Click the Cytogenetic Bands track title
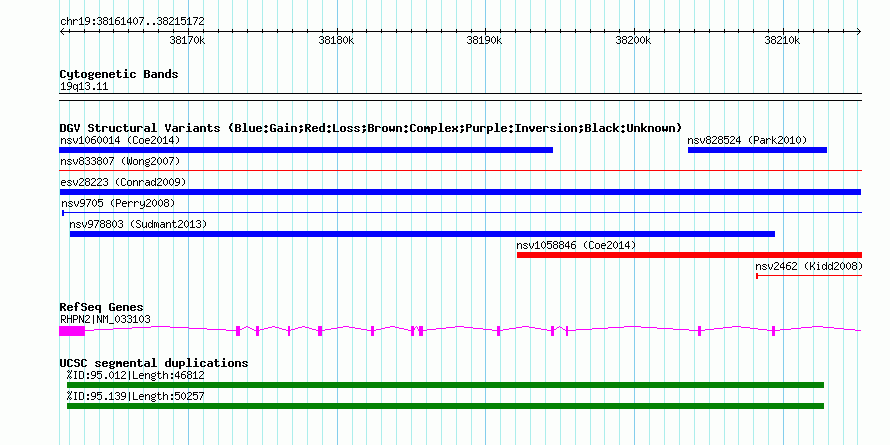The width and height of the screenshot is (890, 445). [119, 74]
